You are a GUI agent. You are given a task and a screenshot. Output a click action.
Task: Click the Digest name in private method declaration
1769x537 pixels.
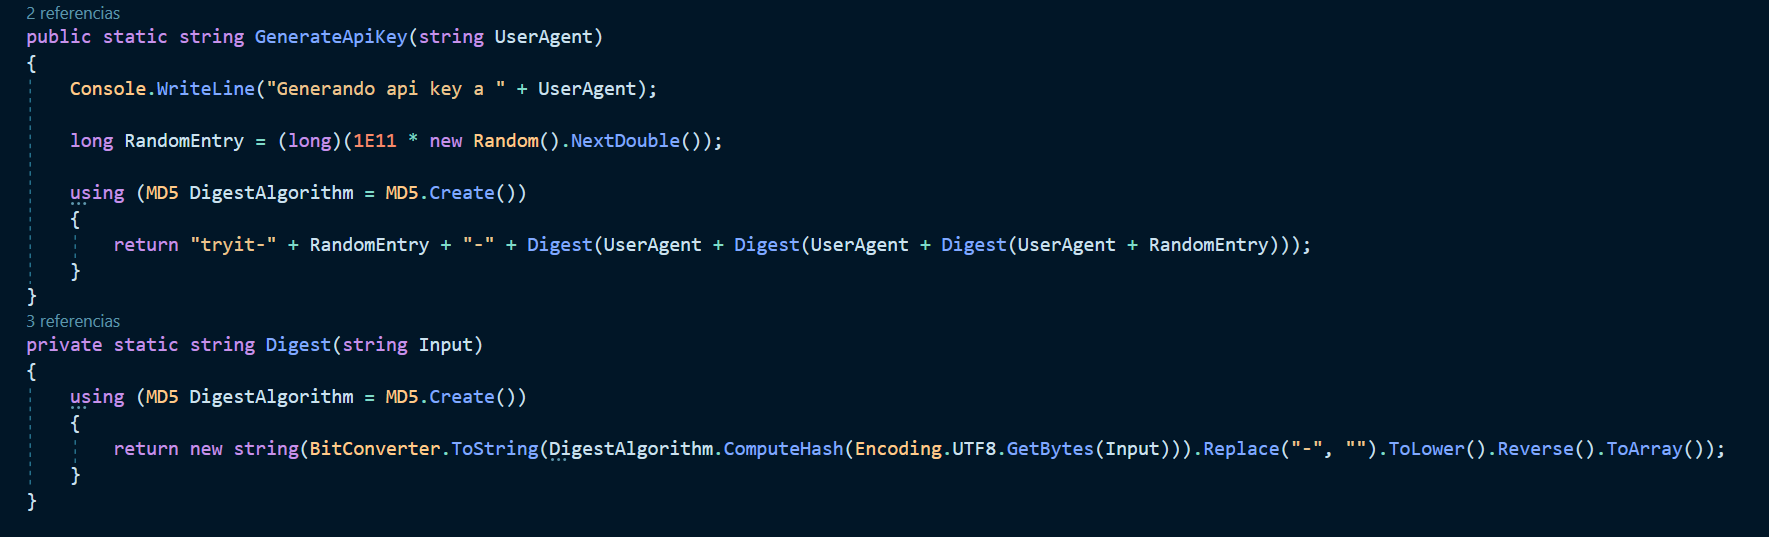[x=298, y=345]
